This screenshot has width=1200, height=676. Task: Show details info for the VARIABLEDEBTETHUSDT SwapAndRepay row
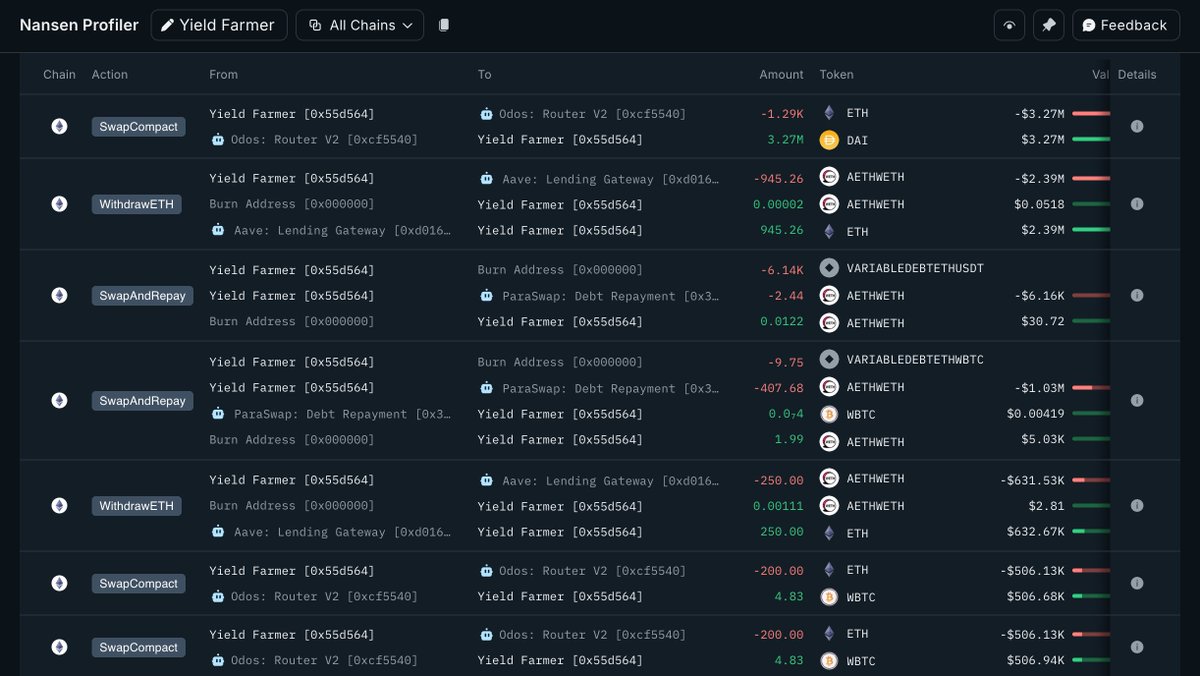point(1137,296)
